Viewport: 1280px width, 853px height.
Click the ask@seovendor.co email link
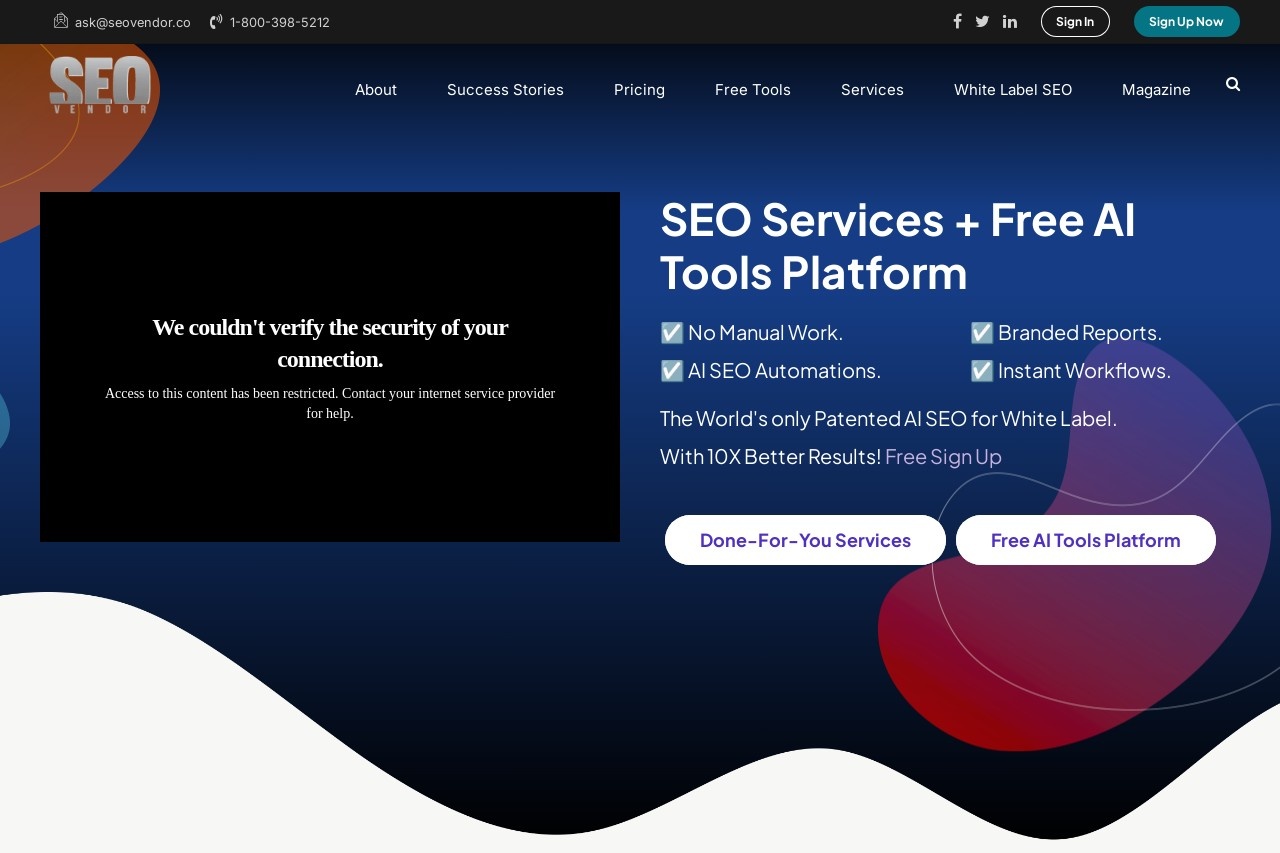(133, 22)
